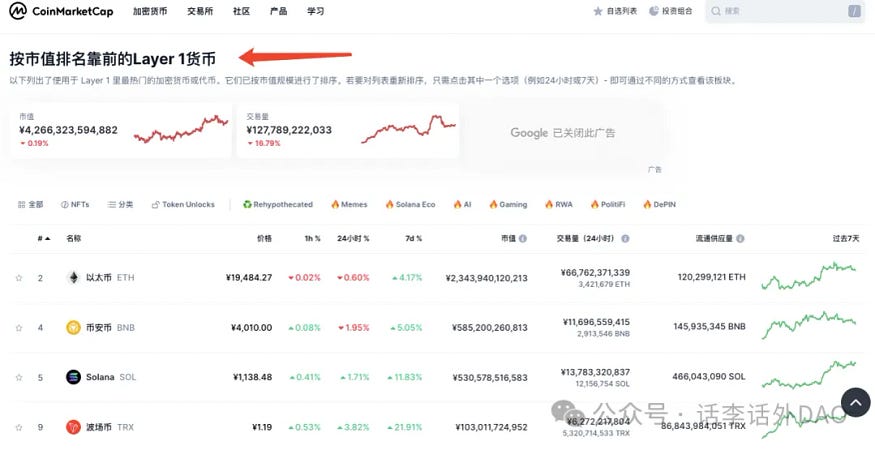Sort the table by 7d % column
875x450 pixels.
(x=412, y=239)
